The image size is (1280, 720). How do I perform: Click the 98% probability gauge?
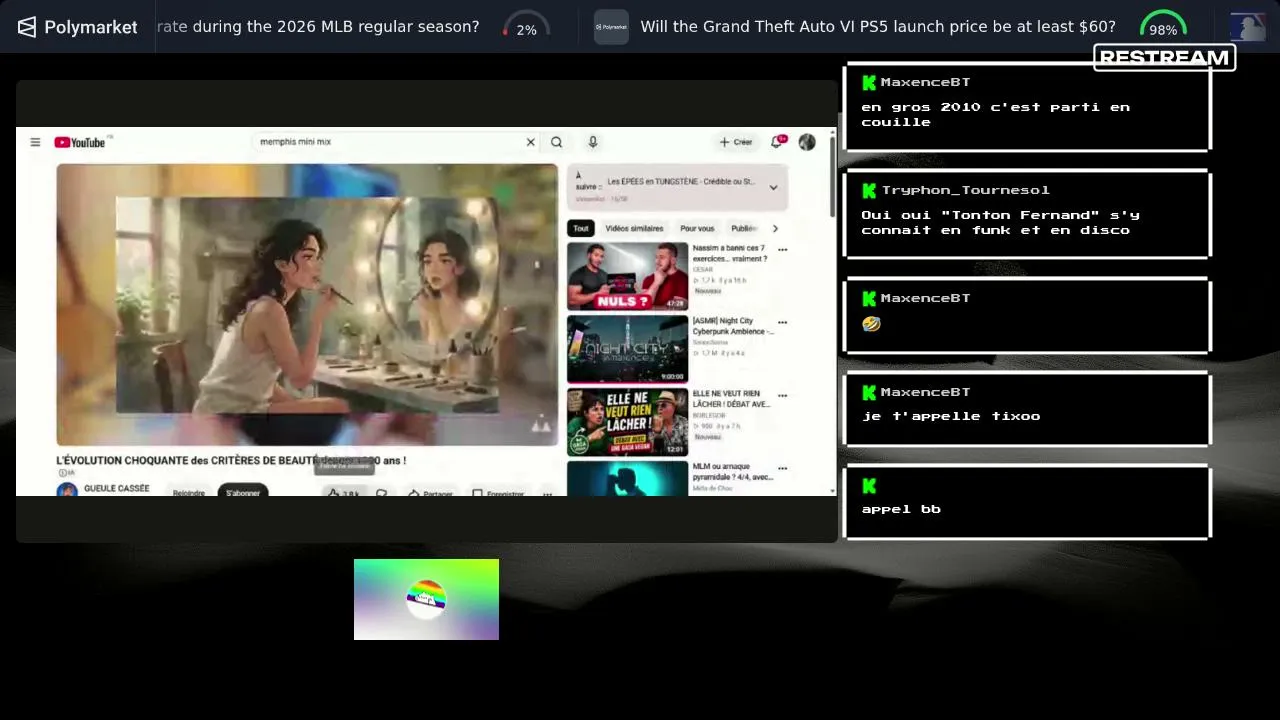(x=1163, y=27)
